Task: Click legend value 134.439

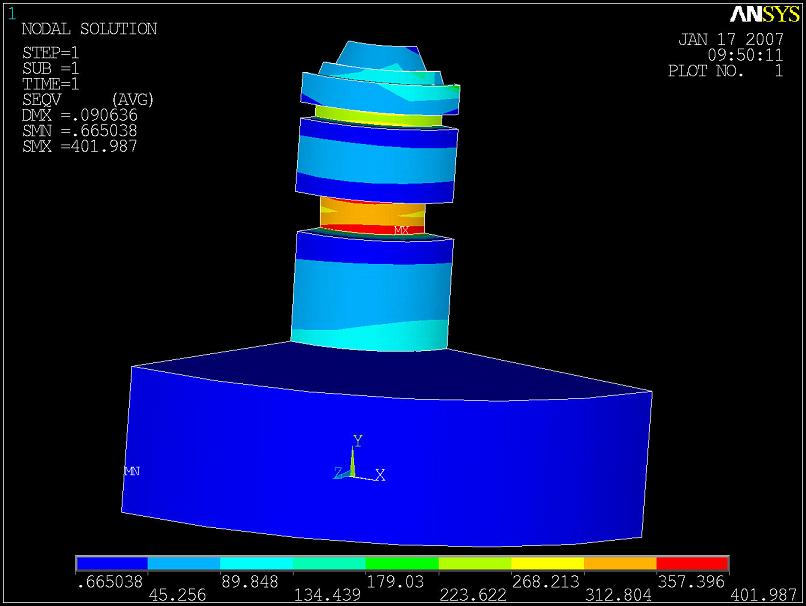Action: click(x=327, y=595)
